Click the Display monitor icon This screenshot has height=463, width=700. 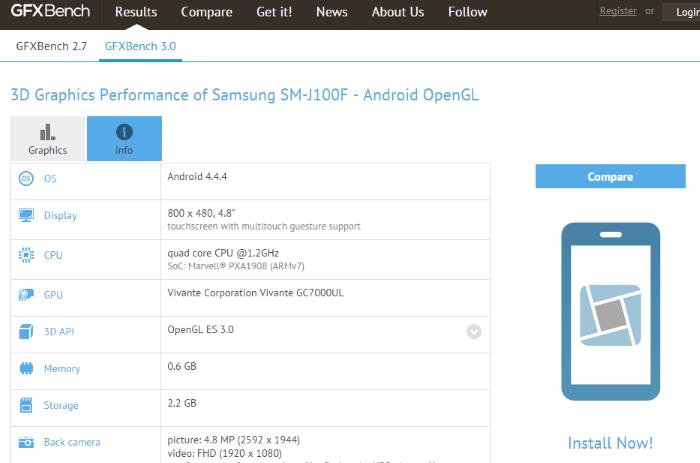[26, 216]
